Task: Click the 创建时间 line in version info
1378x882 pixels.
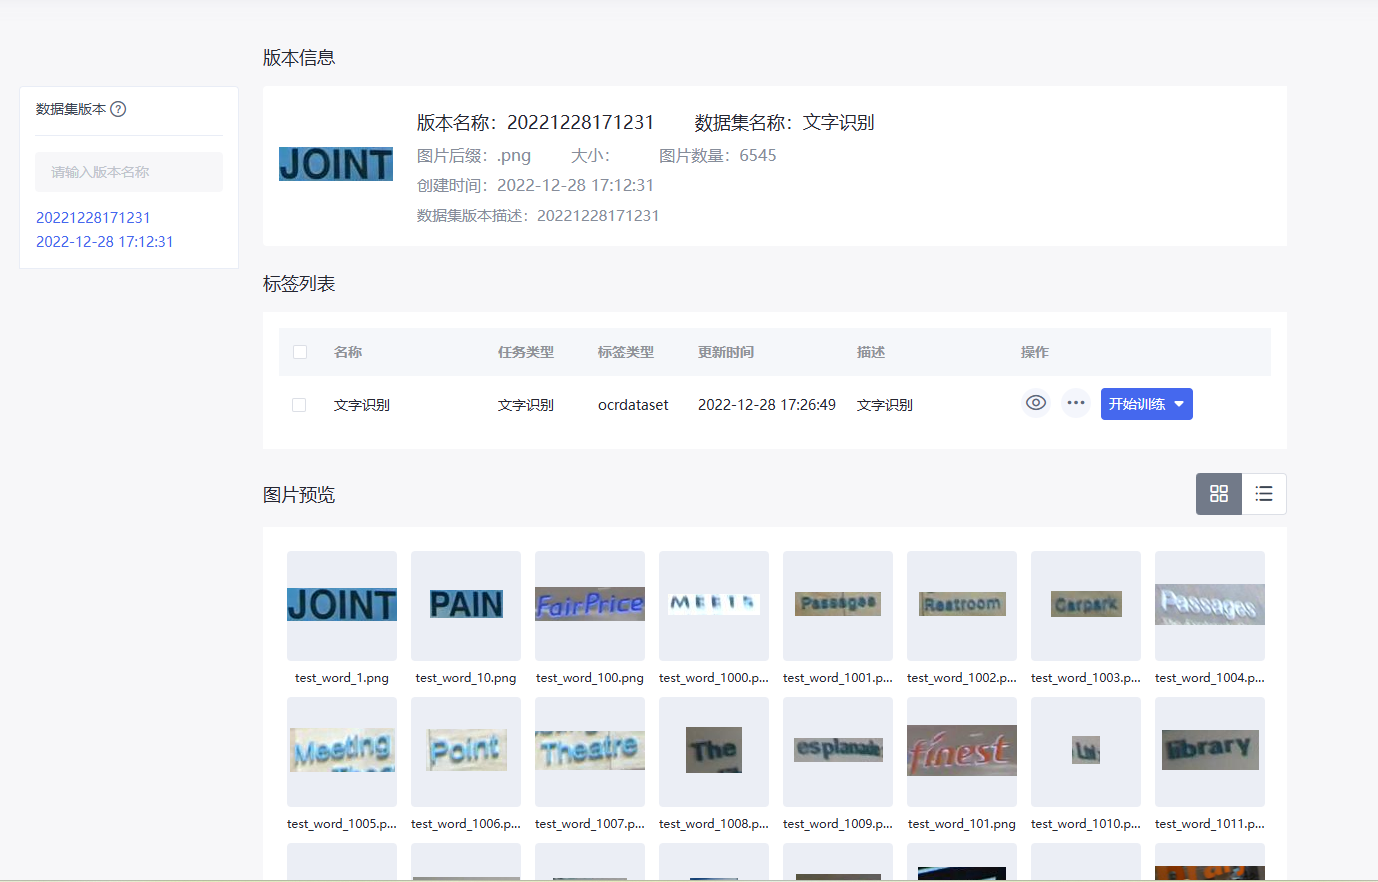Action: pyautogui.click(x=535, y=185)
